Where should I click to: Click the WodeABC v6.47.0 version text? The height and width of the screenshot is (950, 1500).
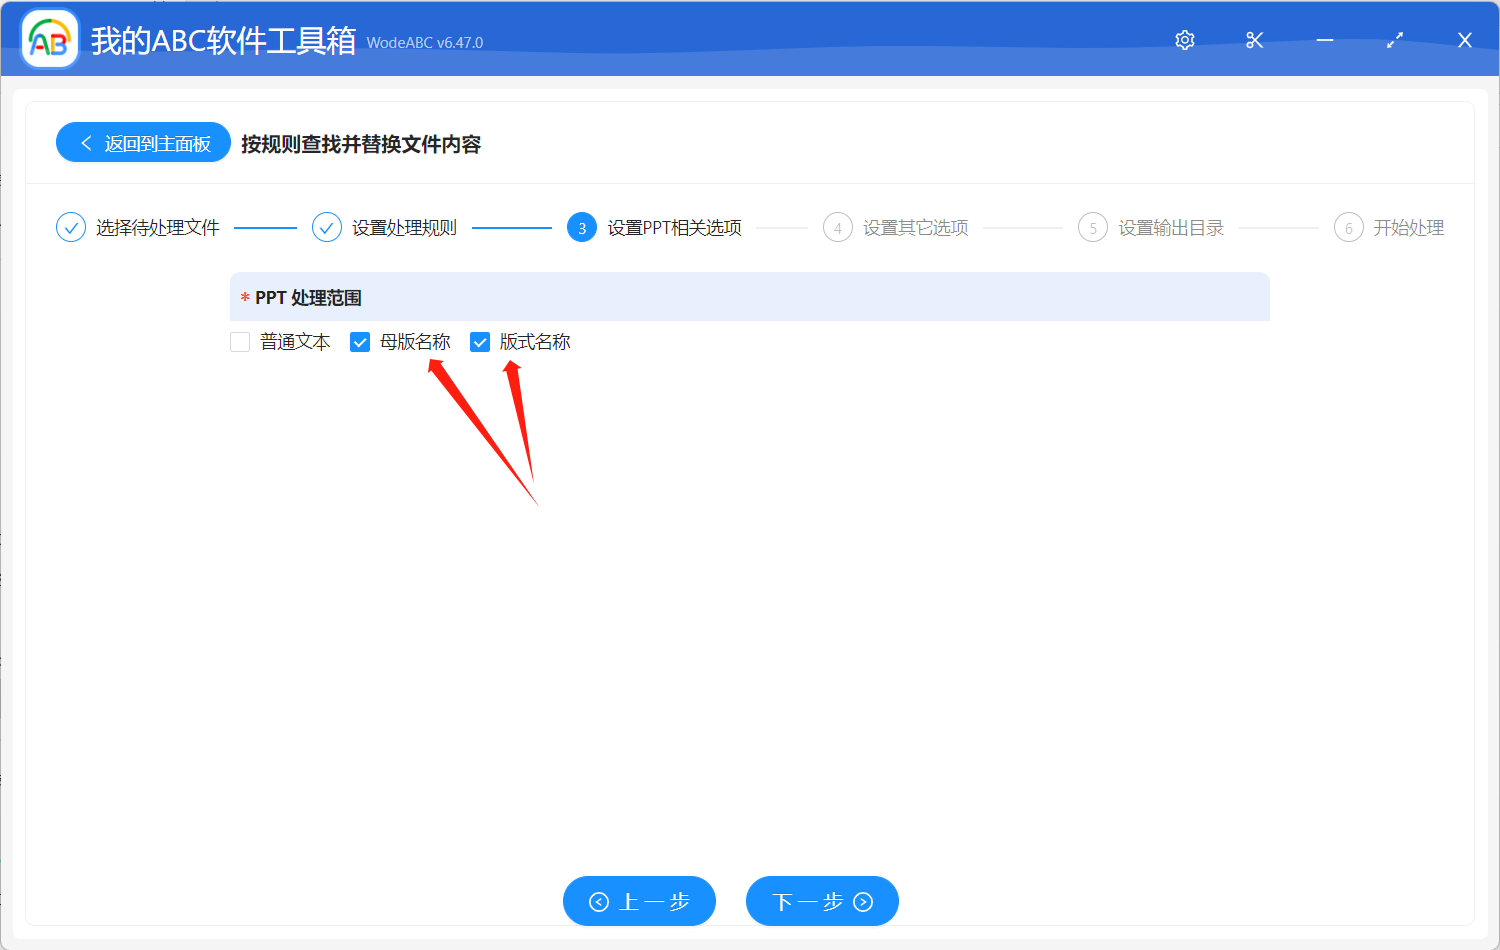point(424,43)
